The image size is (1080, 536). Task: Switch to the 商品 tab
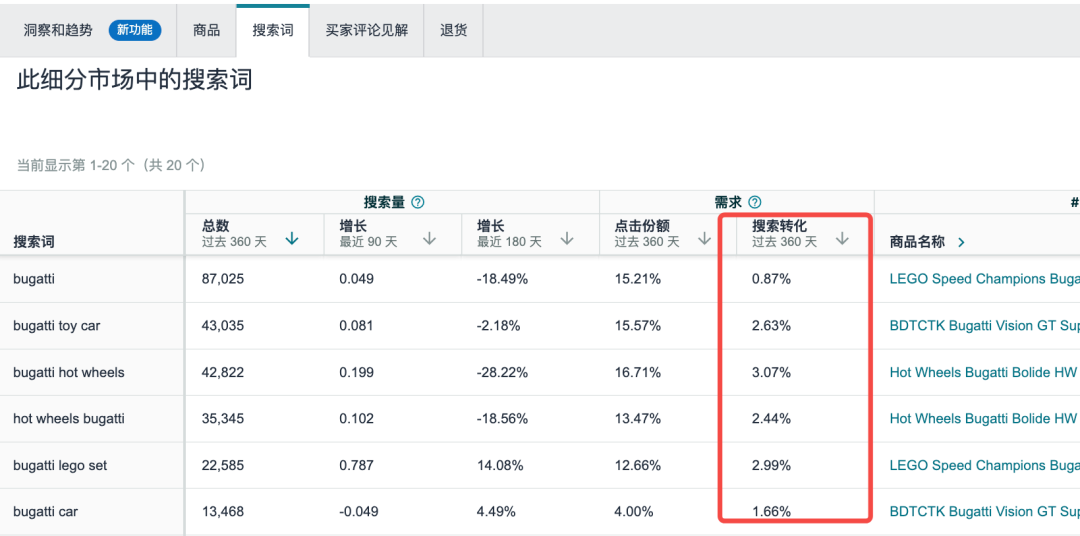pos(207,30)
